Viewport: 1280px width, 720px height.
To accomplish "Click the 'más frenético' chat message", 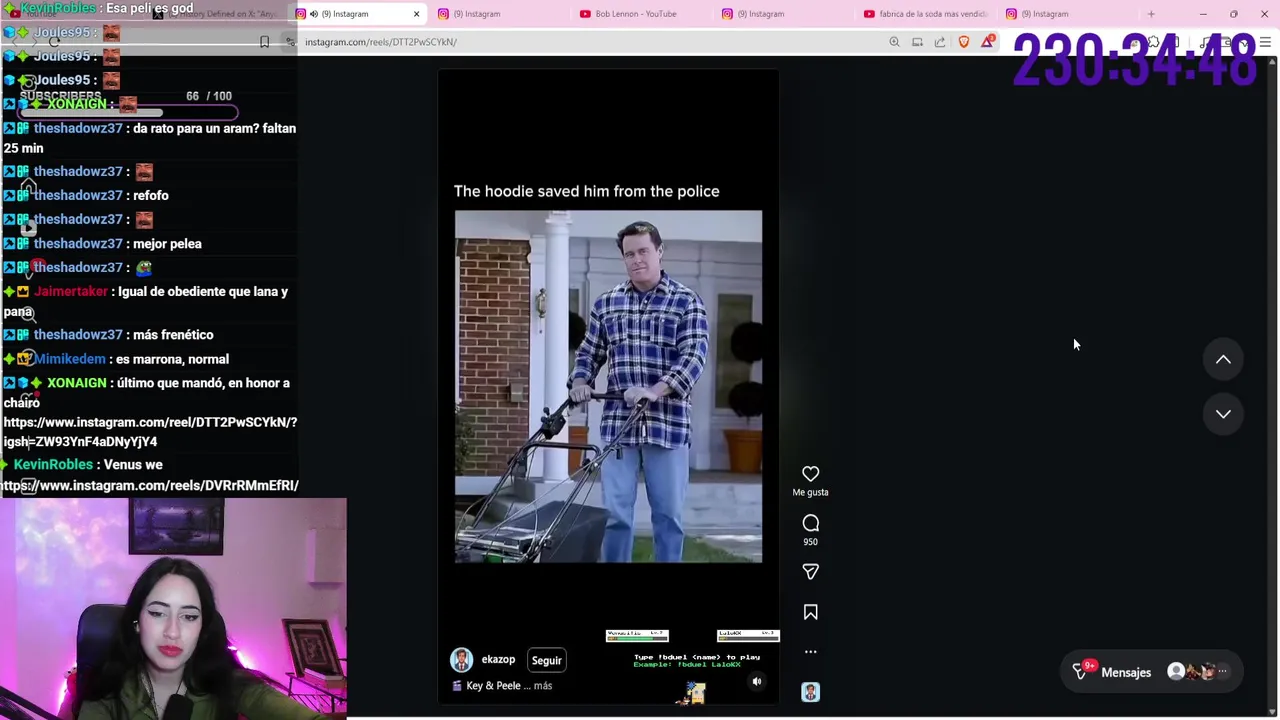I will point(172,335).
